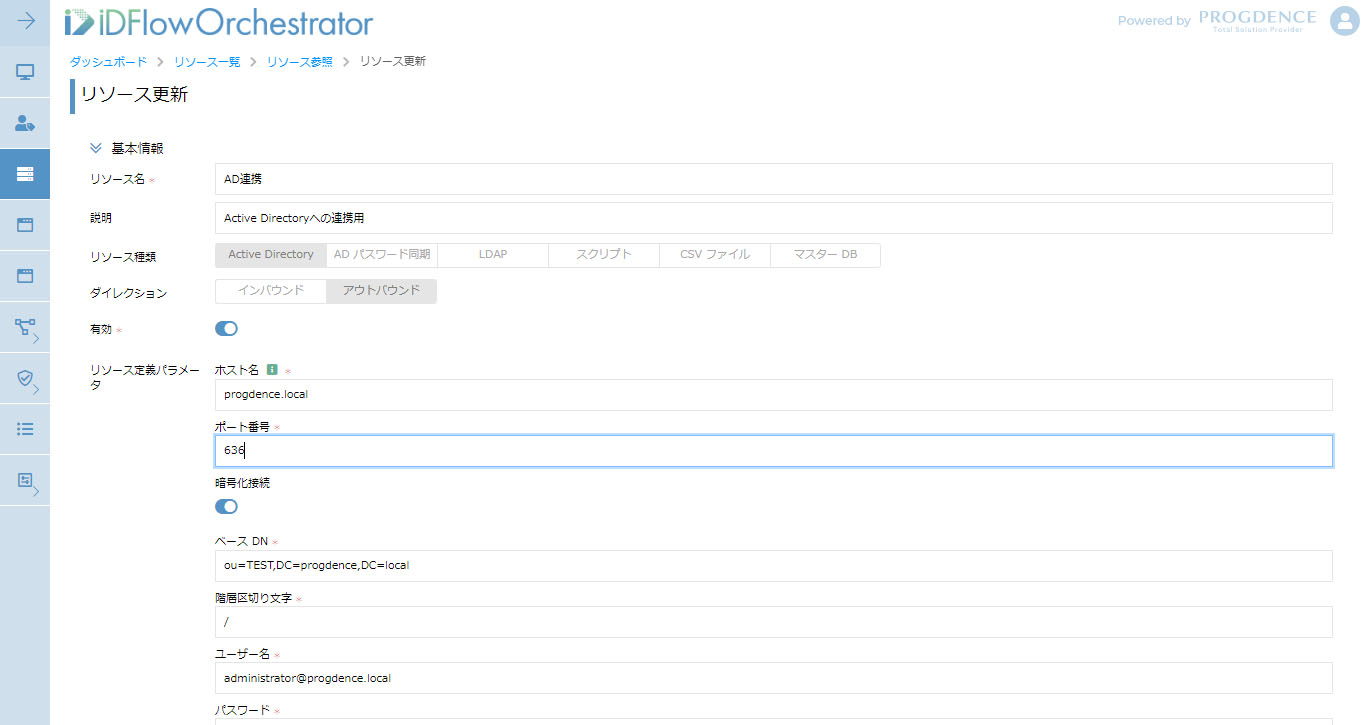This screenshot has height=725, width=1370.
Task: Click the sliders settings sidebar icon
Action: pyautogui.click(x=25, y=480)
